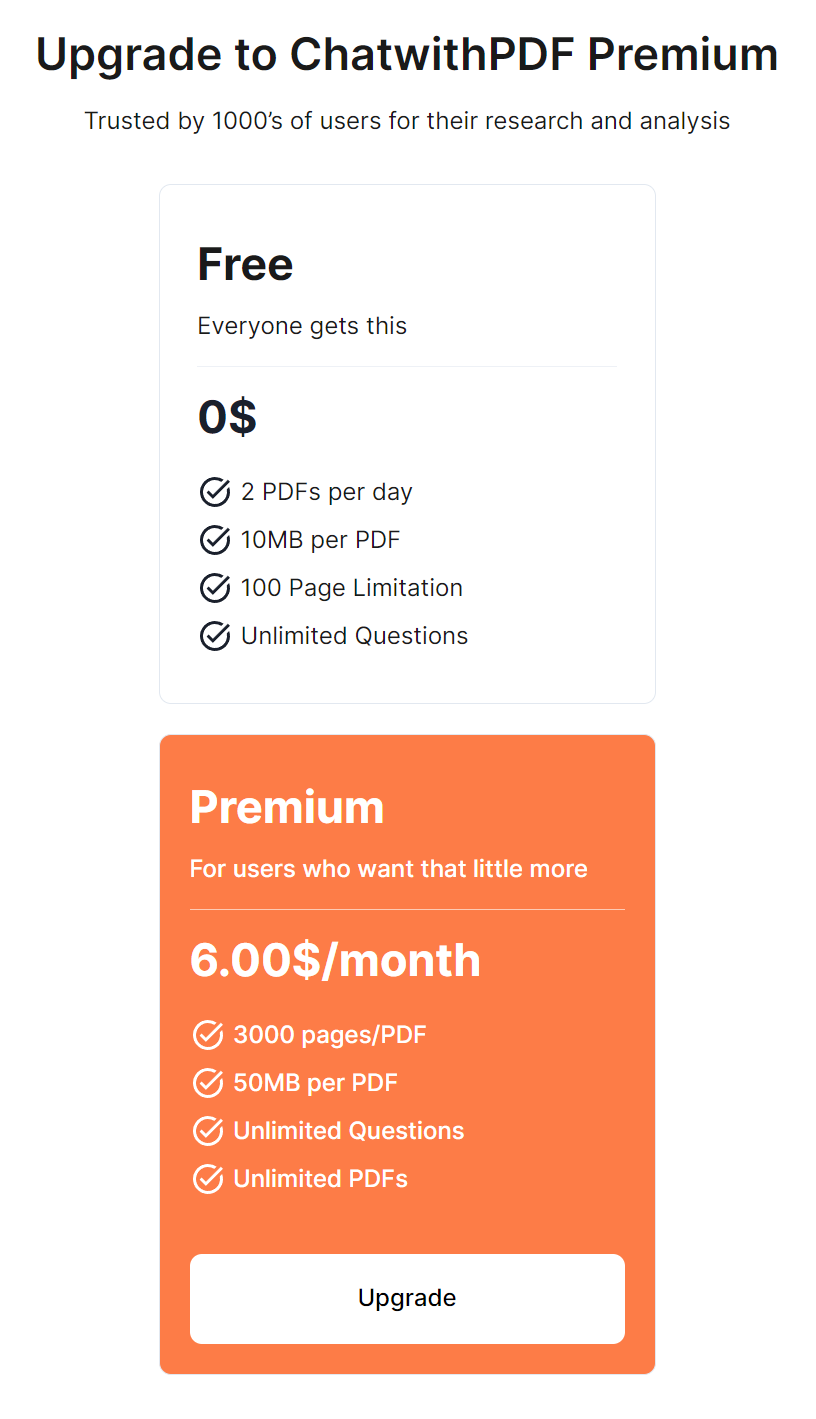Click checkmark icon beside 3000 pages/PDF

click(207, 1035)
